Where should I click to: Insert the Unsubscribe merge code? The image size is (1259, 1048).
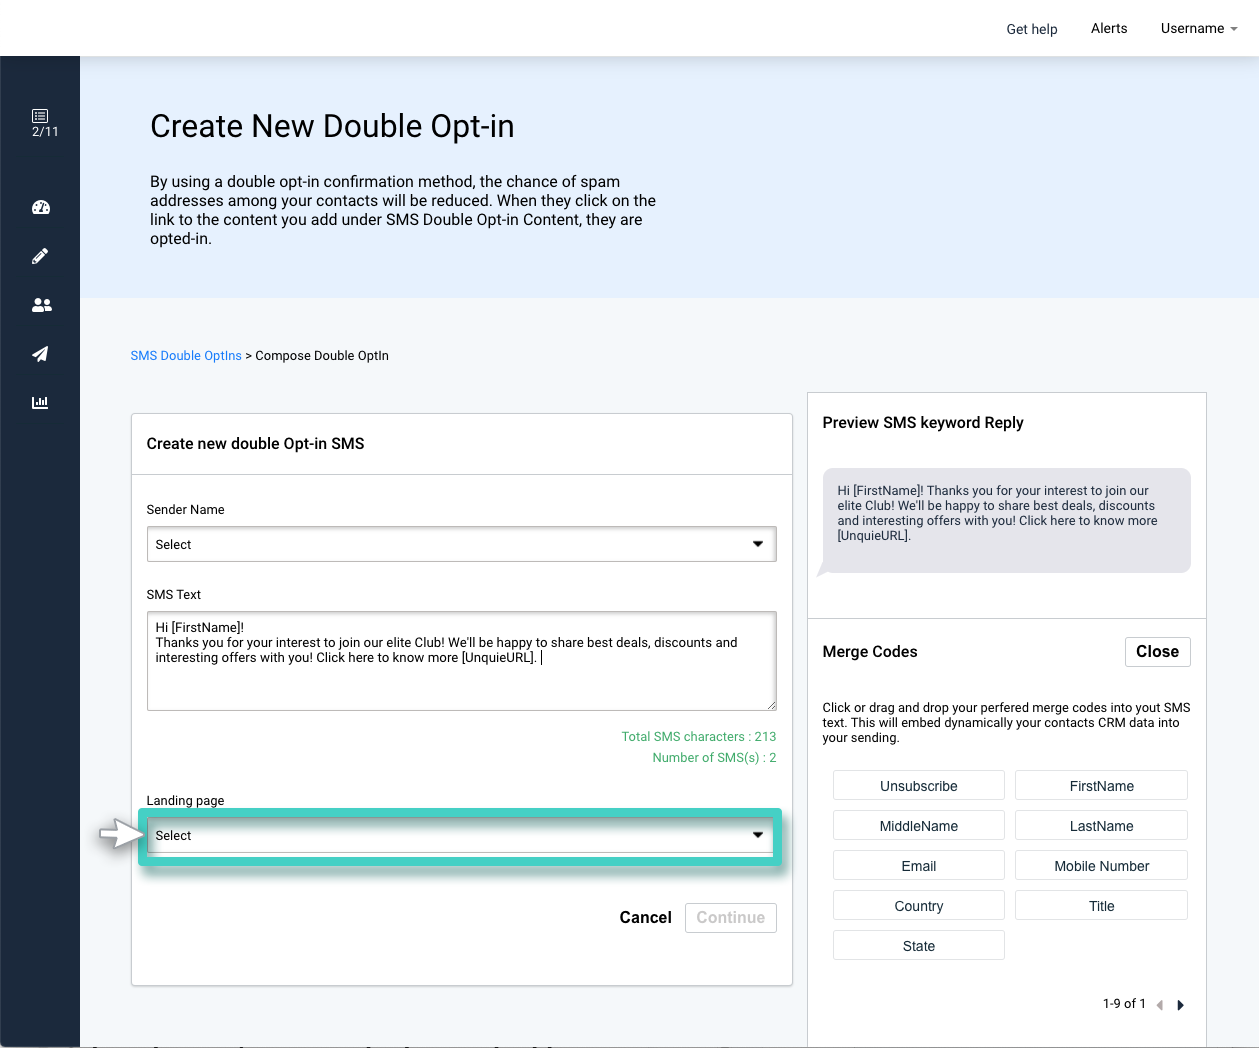[919, 786]
